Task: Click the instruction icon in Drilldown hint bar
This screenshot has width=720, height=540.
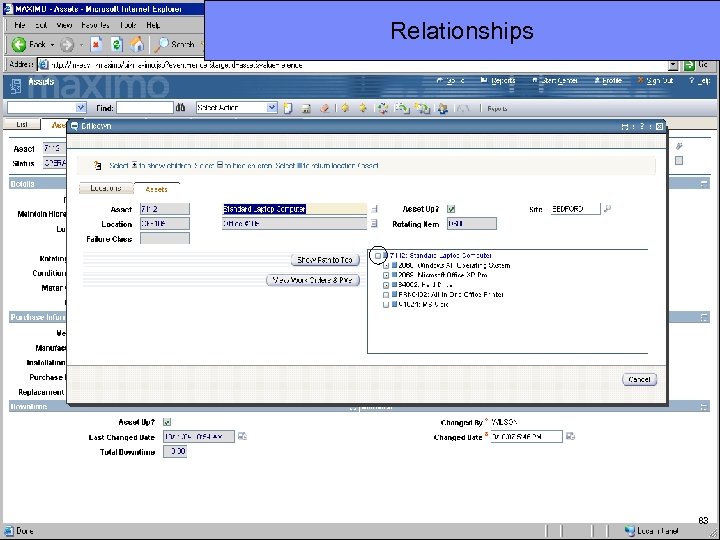Action: [x=97, y=165]
